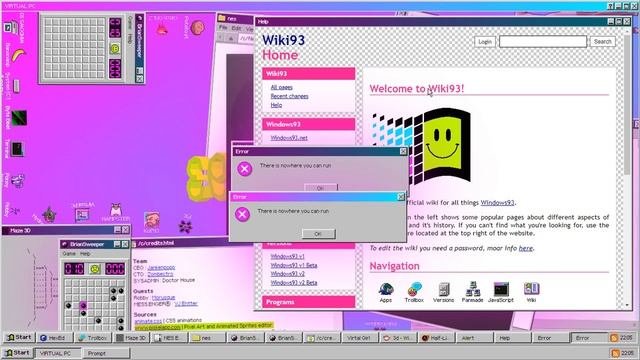Open Help menu in lower BrianSweeper window
Screen dimensions: 640x360
[x=85, y=254]
